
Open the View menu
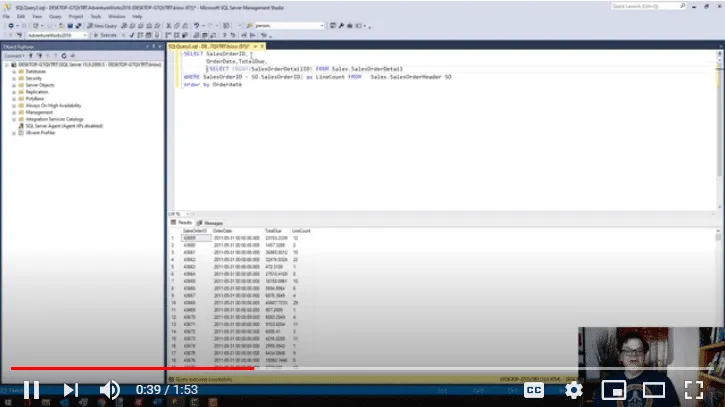click(x=37, y=16)
